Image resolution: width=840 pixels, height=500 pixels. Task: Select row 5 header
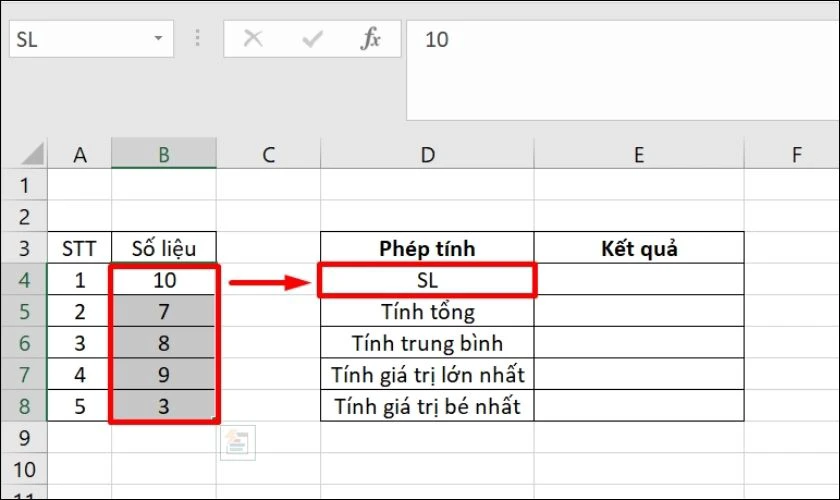click(x=24, y=311)
